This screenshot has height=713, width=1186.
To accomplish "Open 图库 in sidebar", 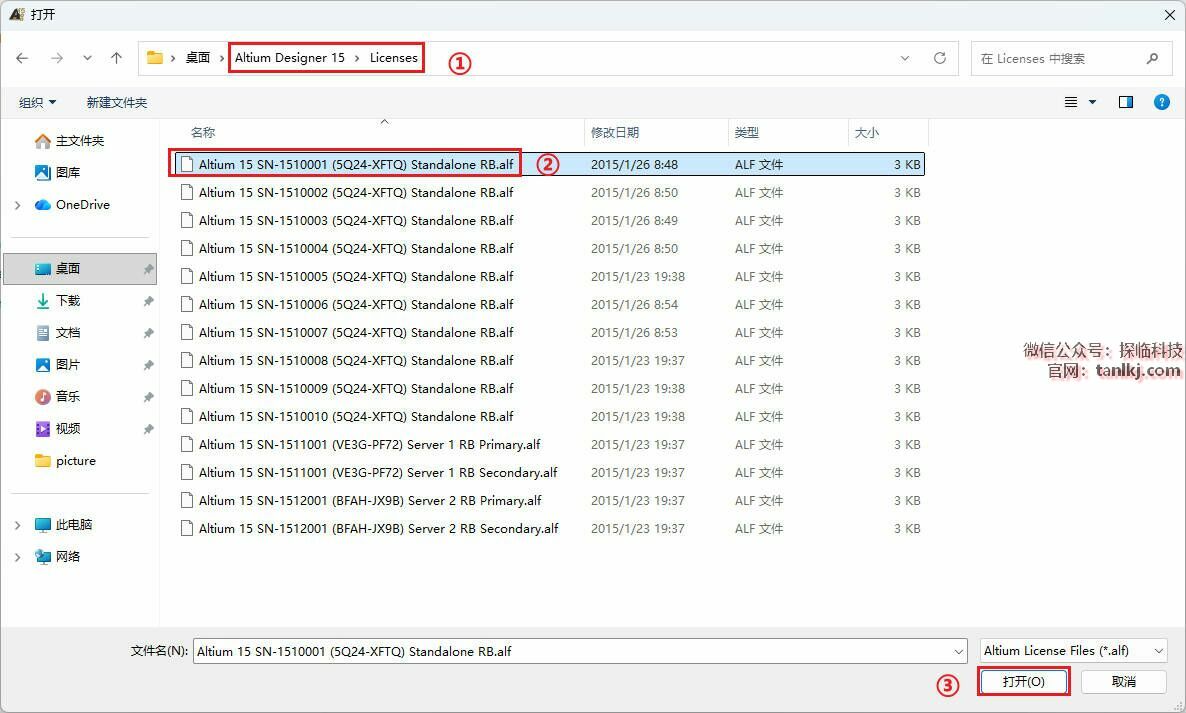I will [x=68, y=172].
